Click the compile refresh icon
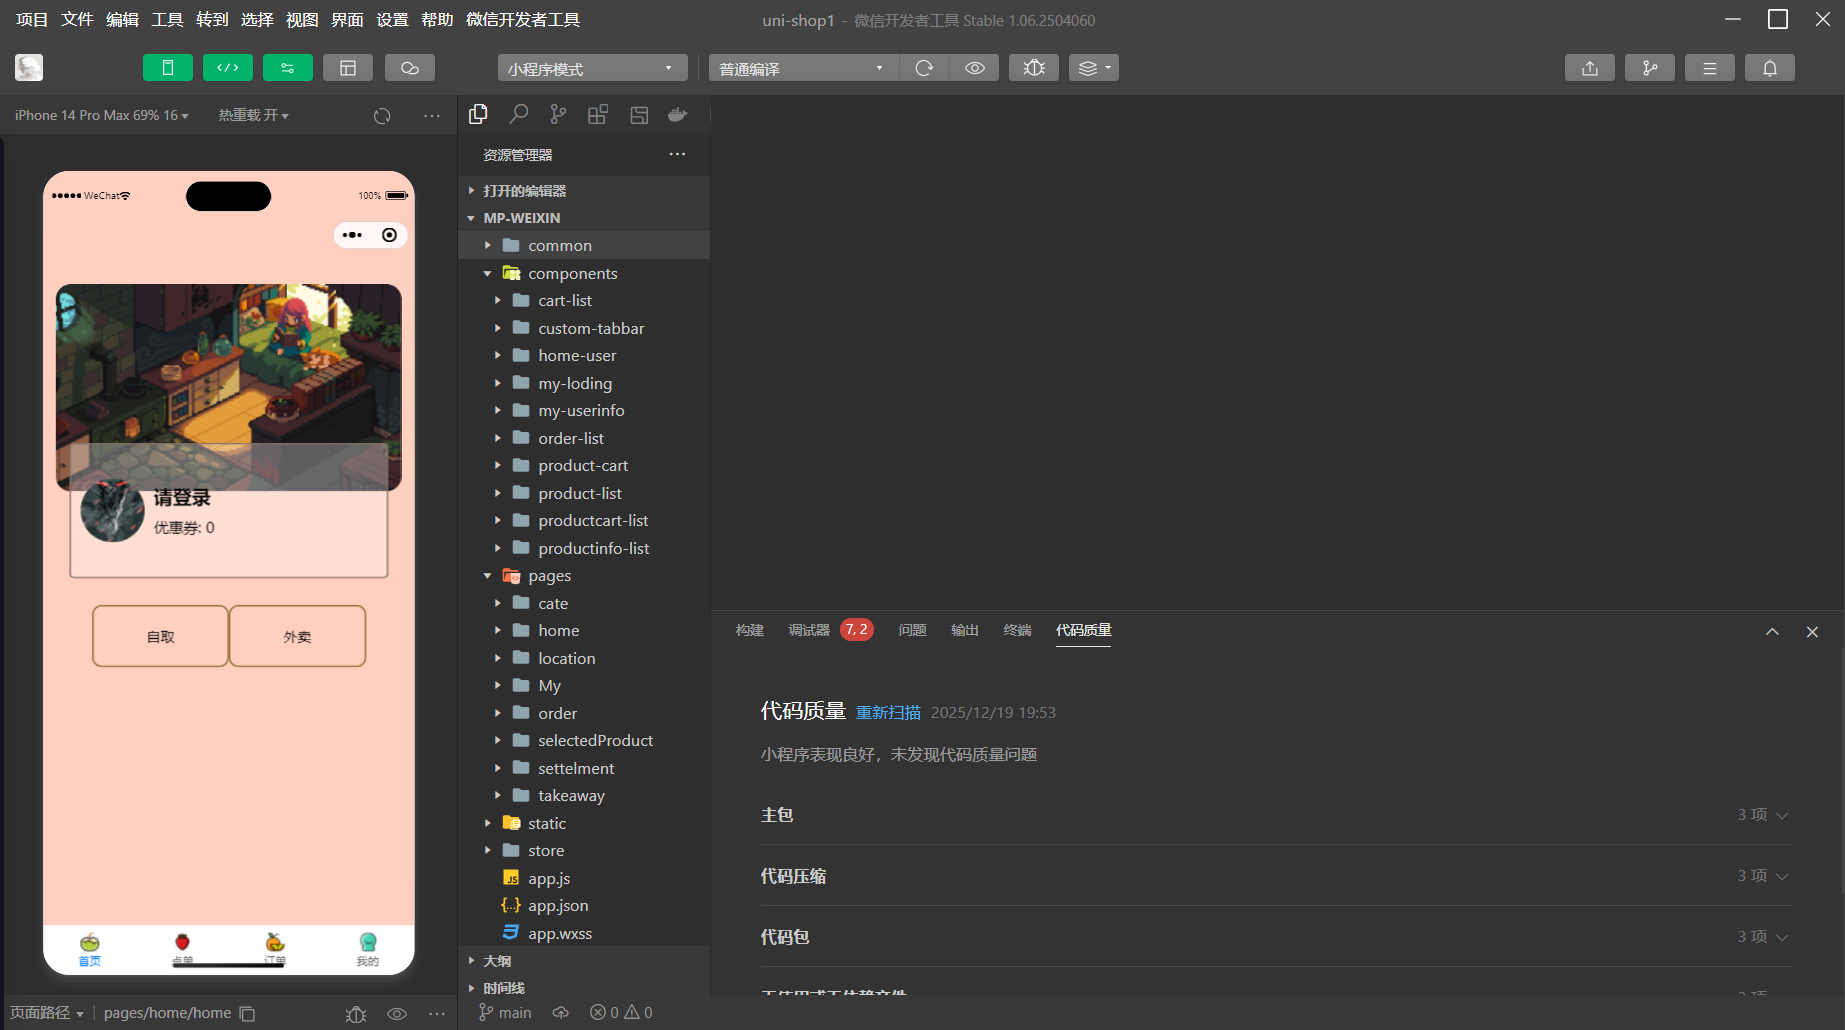 (x=924, y=68)
